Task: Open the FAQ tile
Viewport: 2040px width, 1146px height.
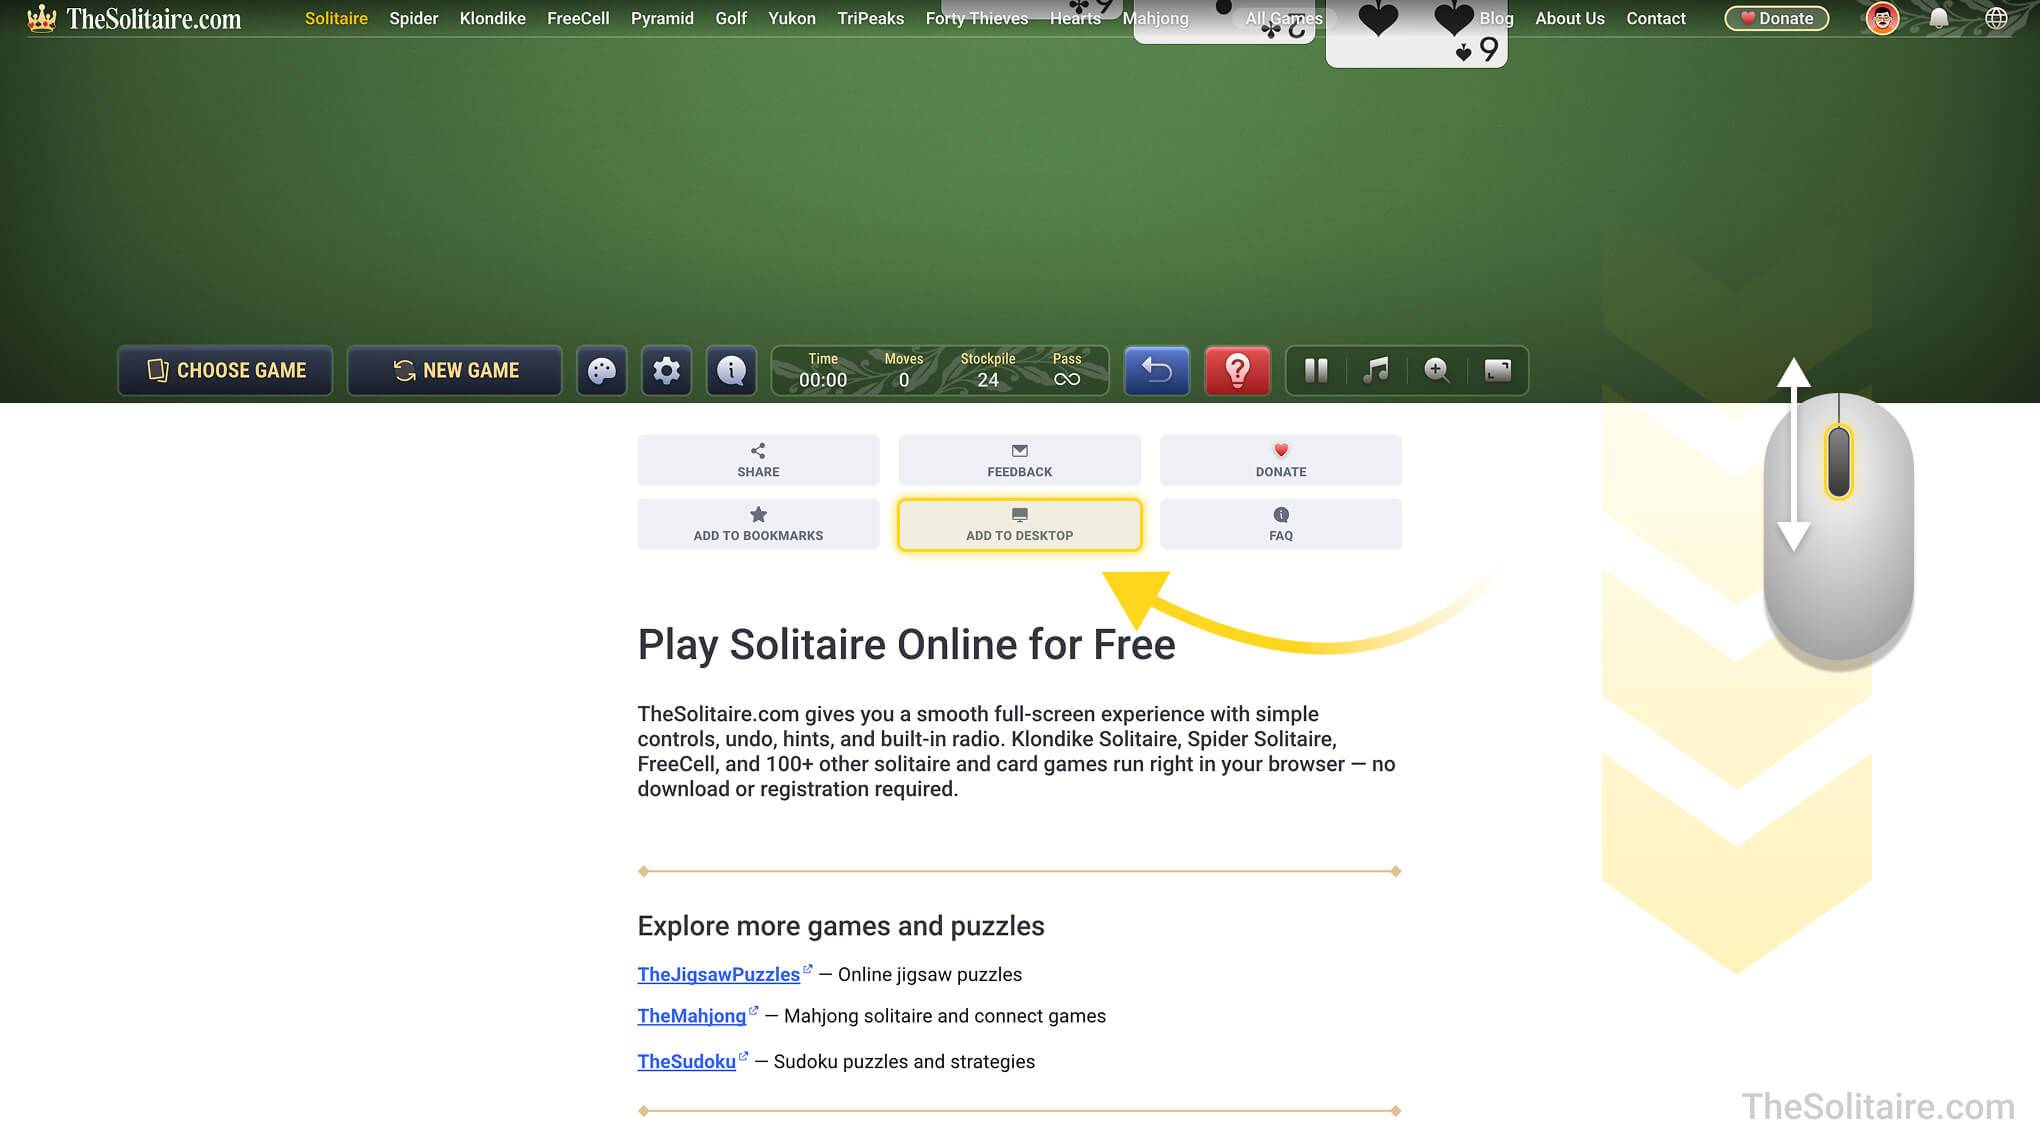Action: click(1281, 524)
